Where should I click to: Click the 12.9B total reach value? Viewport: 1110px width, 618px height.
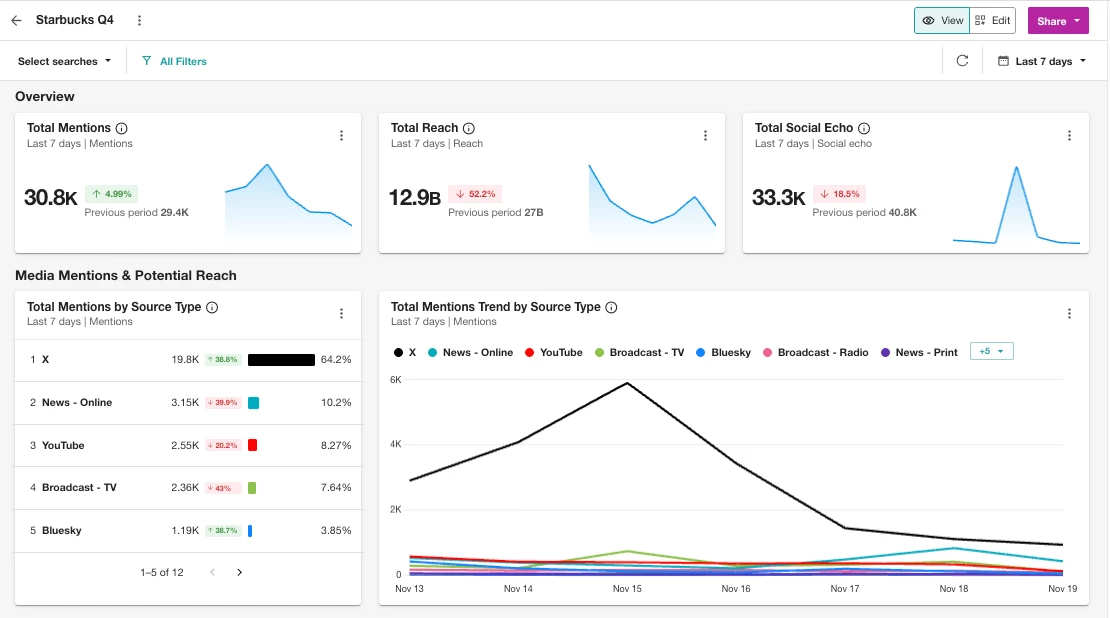tap(415, 198)
